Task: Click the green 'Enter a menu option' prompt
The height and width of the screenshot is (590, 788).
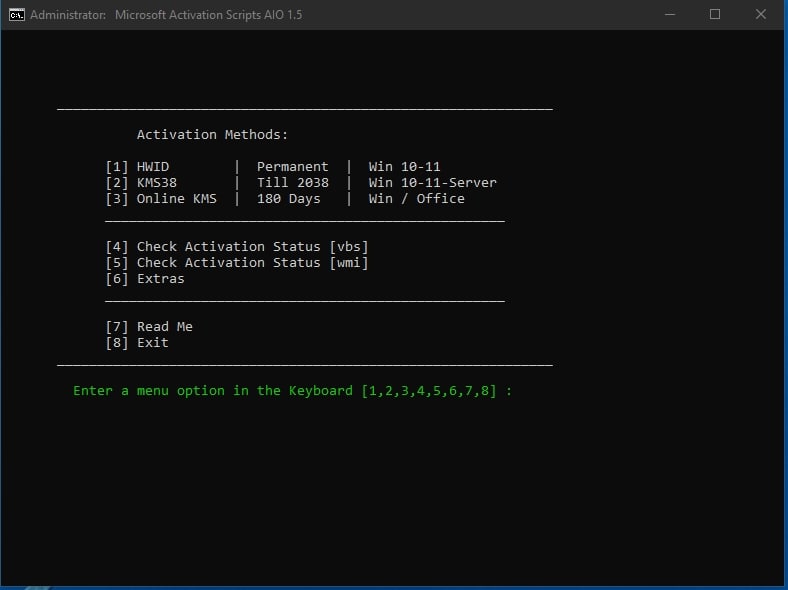Action: pos(292,391)
